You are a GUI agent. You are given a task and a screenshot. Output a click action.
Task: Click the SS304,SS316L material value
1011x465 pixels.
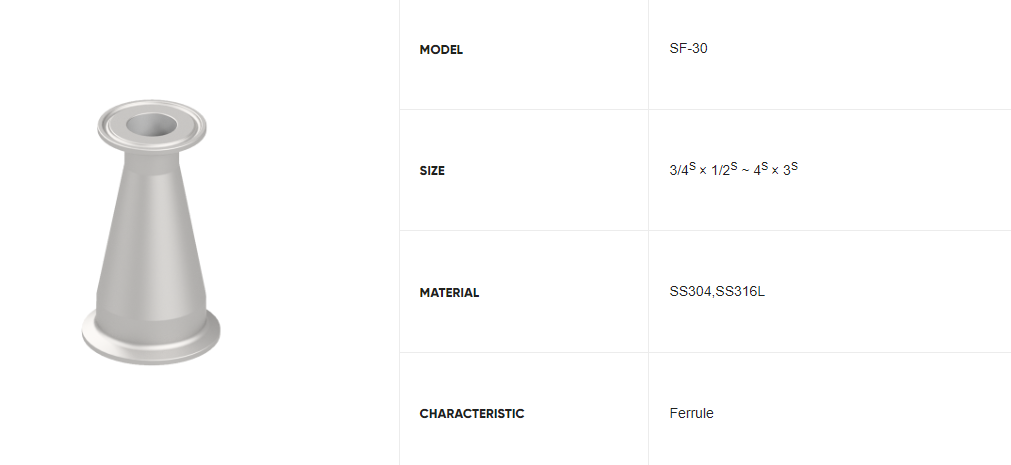(x=717, y=292)
